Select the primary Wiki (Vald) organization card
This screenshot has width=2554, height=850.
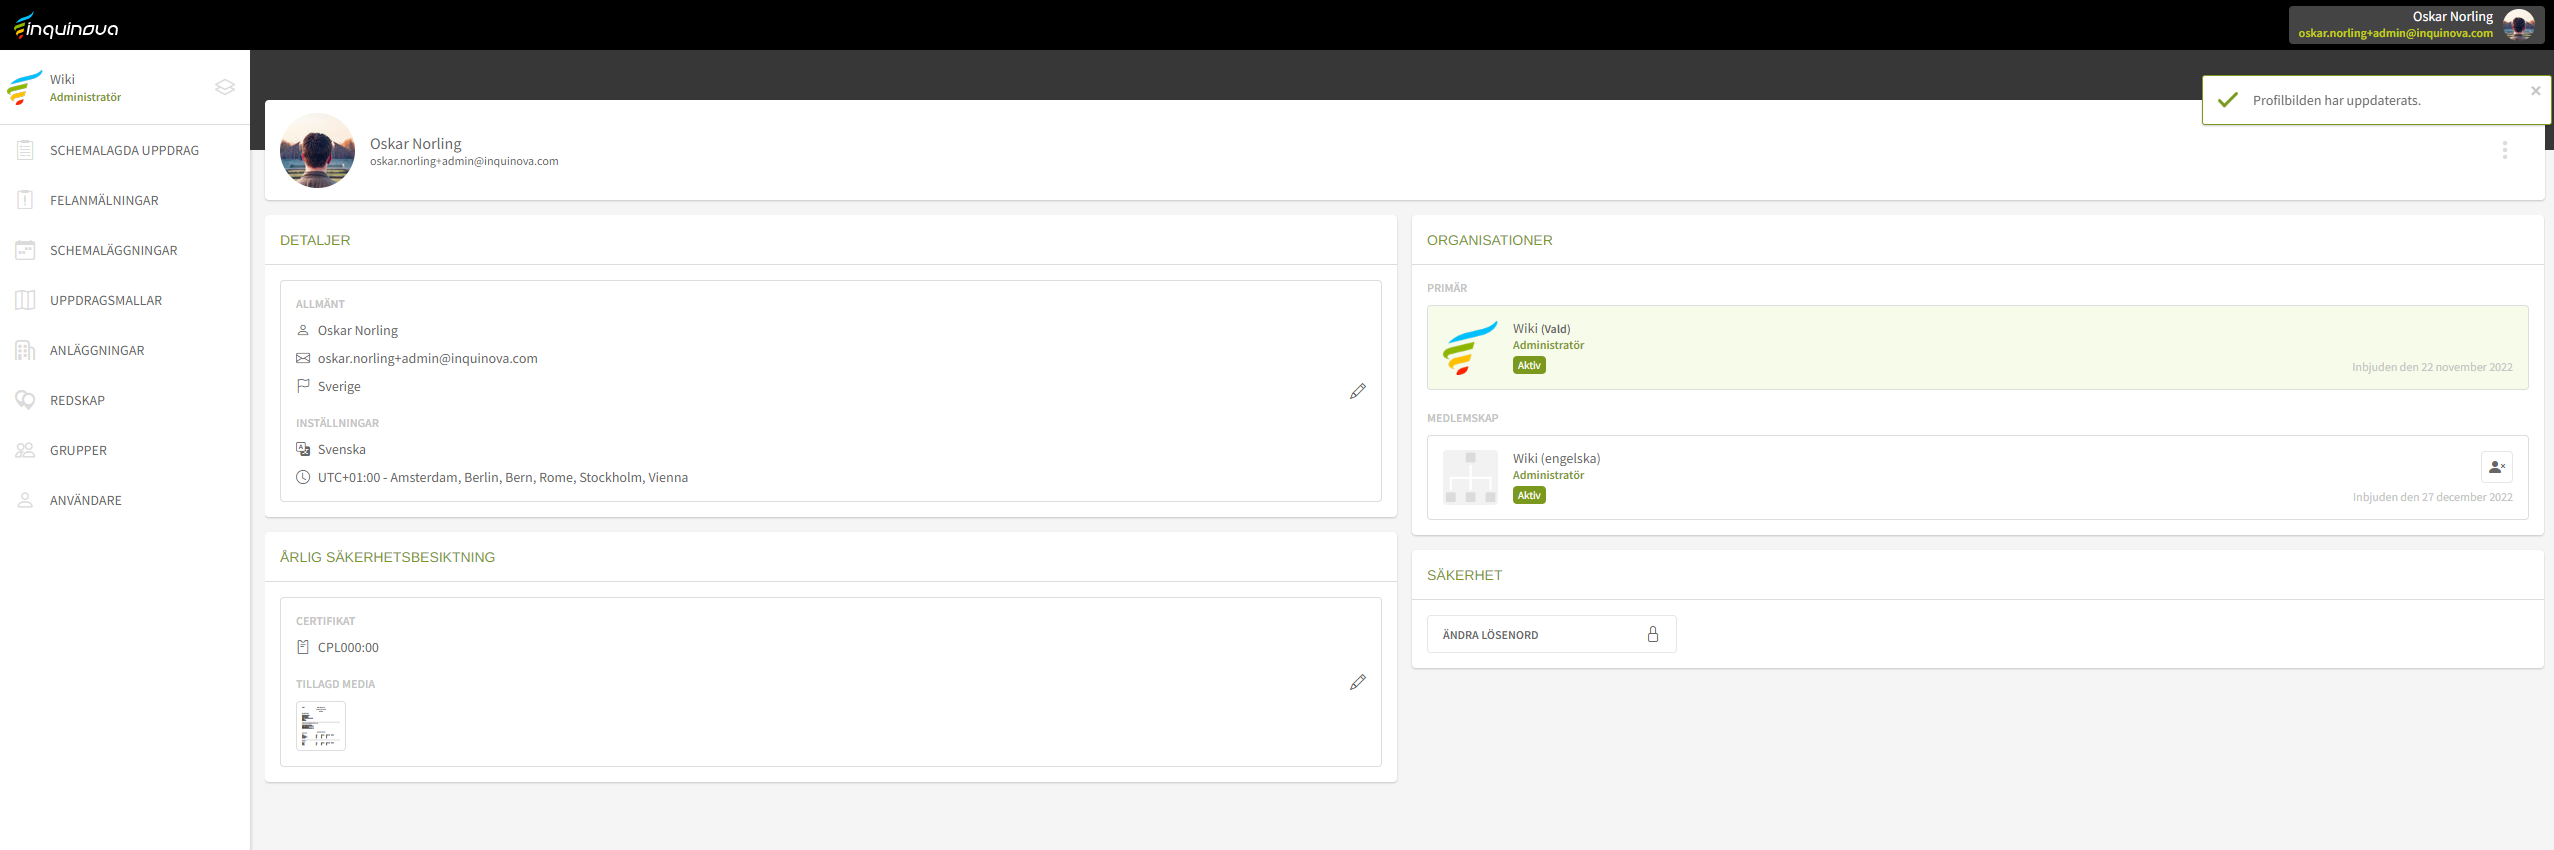[1976, 347]
